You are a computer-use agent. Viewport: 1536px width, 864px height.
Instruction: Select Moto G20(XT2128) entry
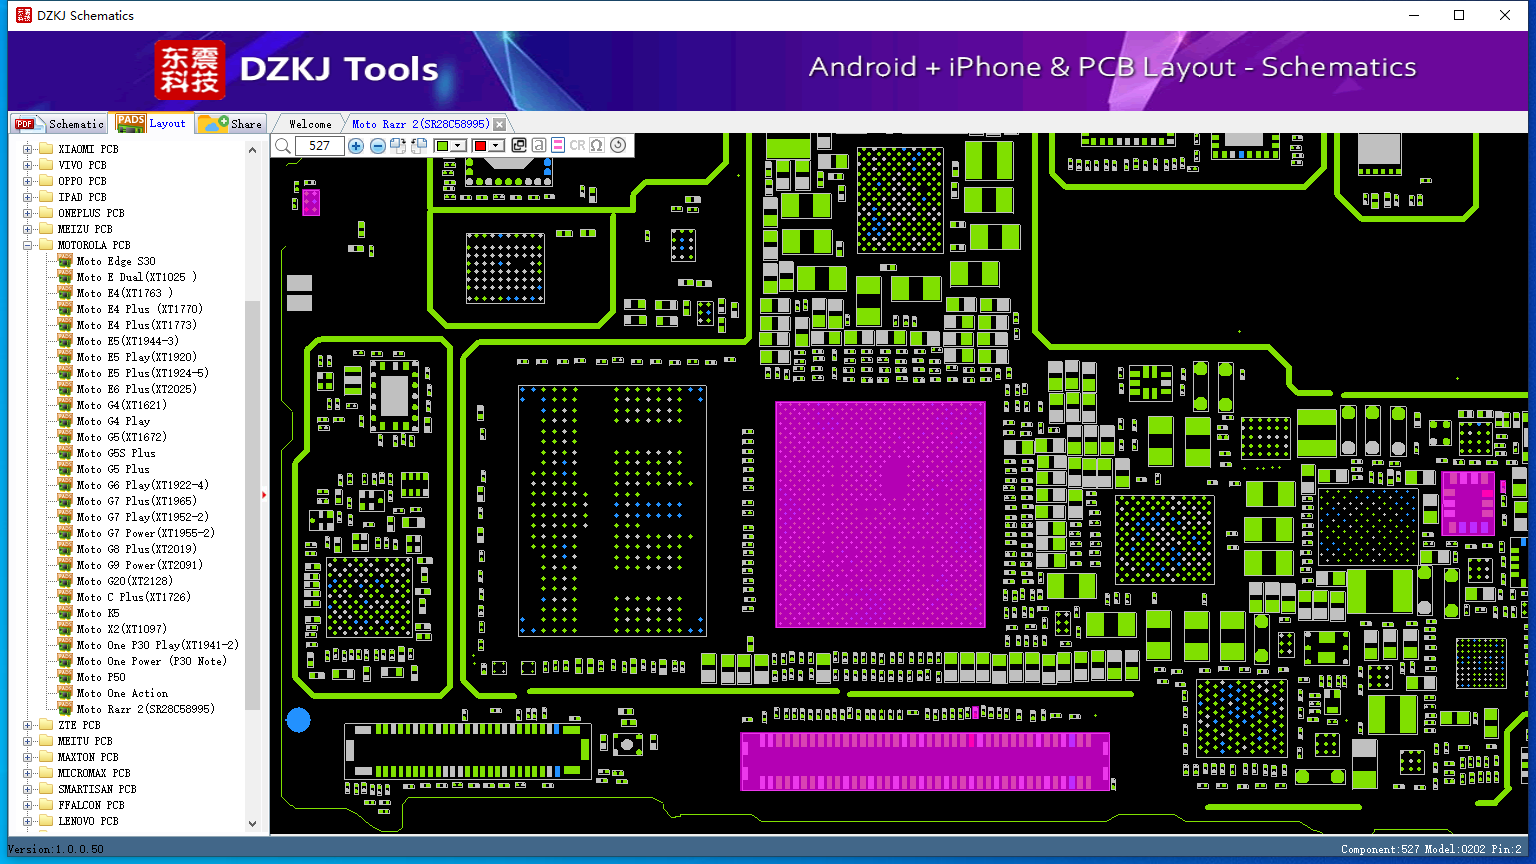click(124, 581)
